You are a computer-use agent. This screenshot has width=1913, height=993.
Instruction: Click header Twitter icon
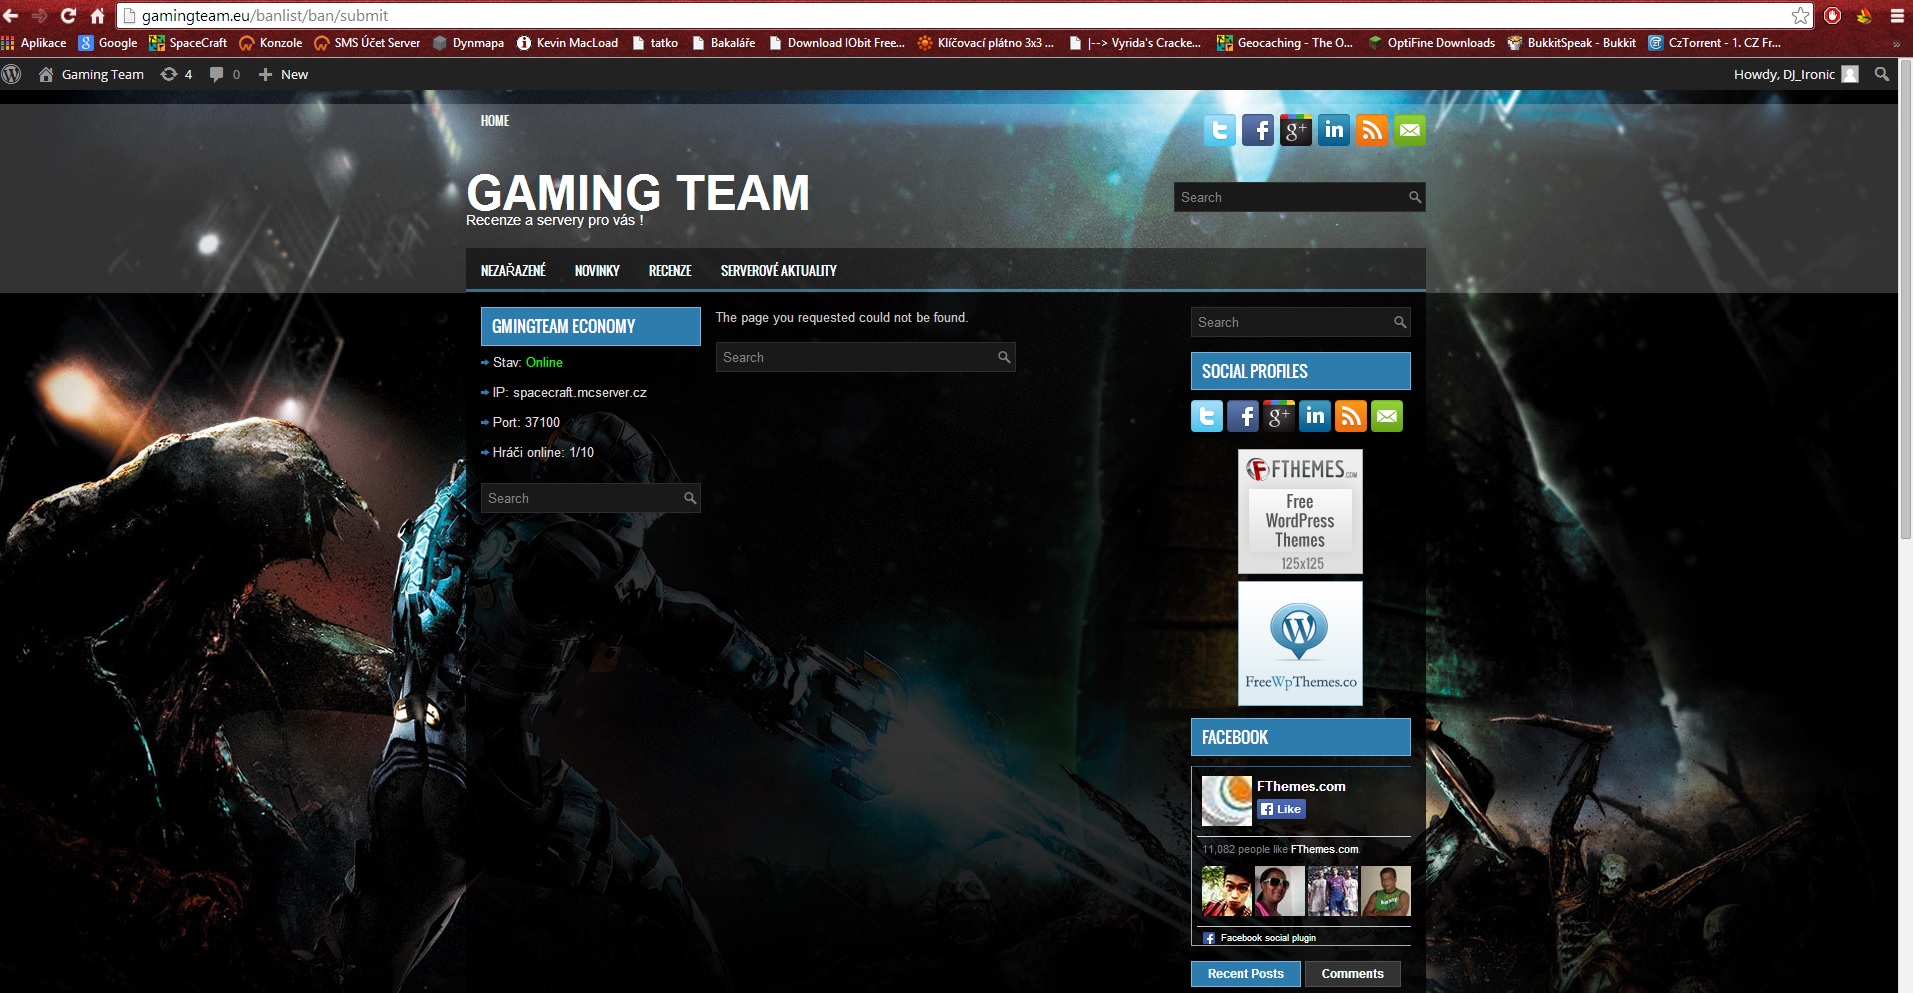click(x=1220, y=130)
